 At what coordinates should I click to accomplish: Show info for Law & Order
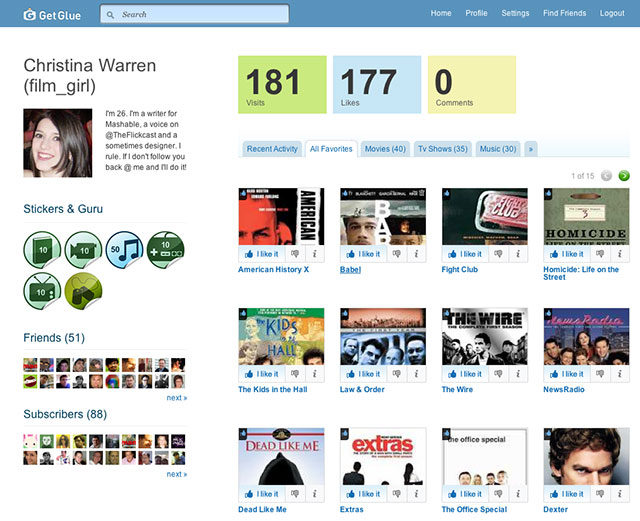416,374
